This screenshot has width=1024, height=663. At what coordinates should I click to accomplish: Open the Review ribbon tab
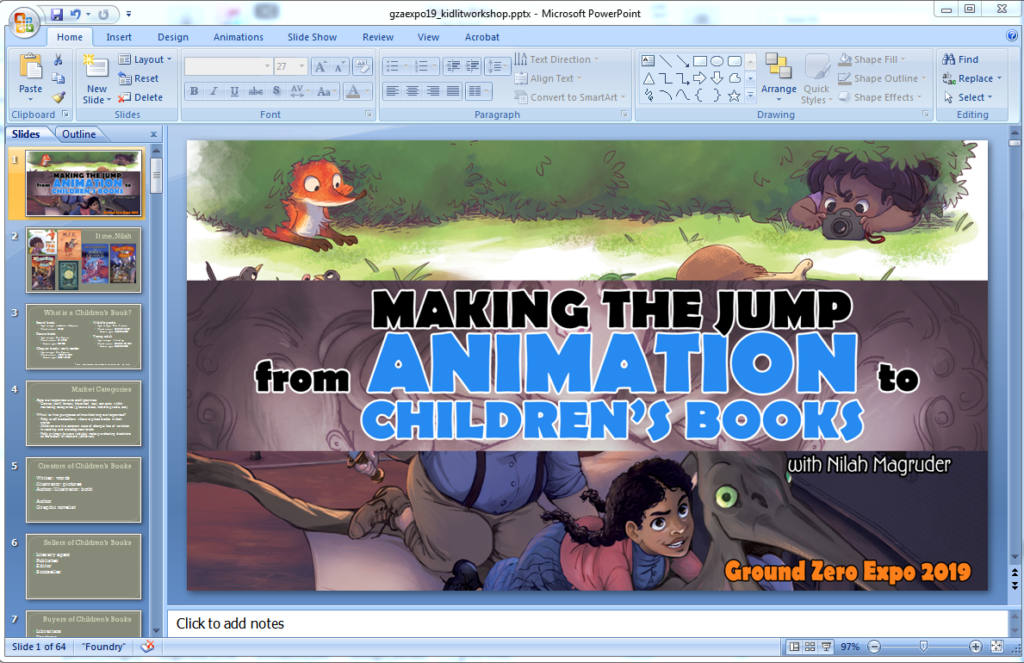(378, 37)
